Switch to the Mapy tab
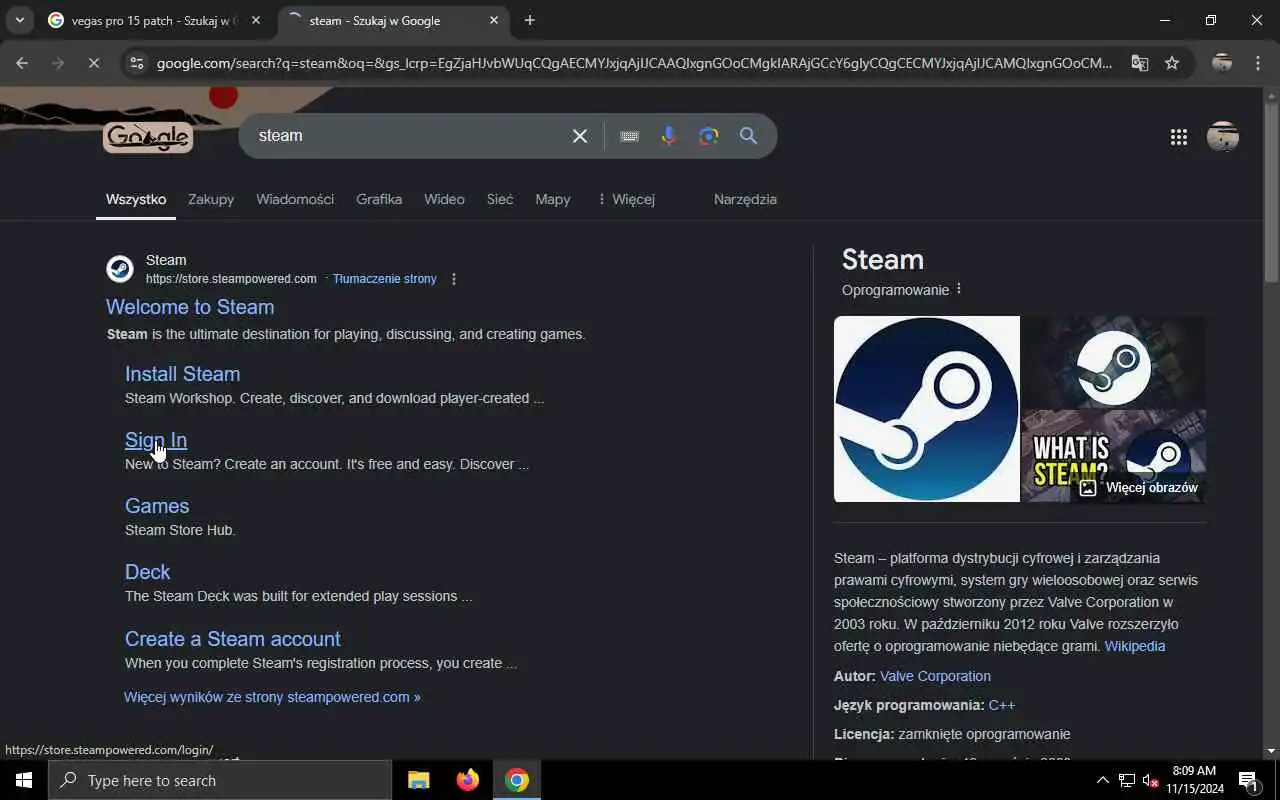This screenshot has height=800, width=1280. click(x=553, y=199)
